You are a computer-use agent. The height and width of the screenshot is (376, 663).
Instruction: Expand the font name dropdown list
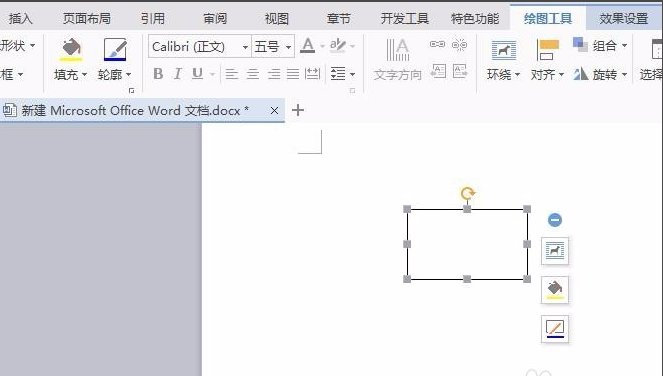[x=245, y=47]
